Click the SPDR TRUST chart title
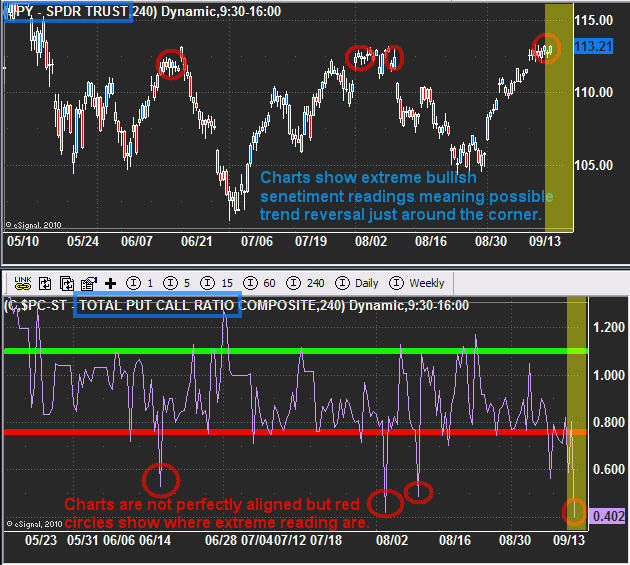 (80, 12)
